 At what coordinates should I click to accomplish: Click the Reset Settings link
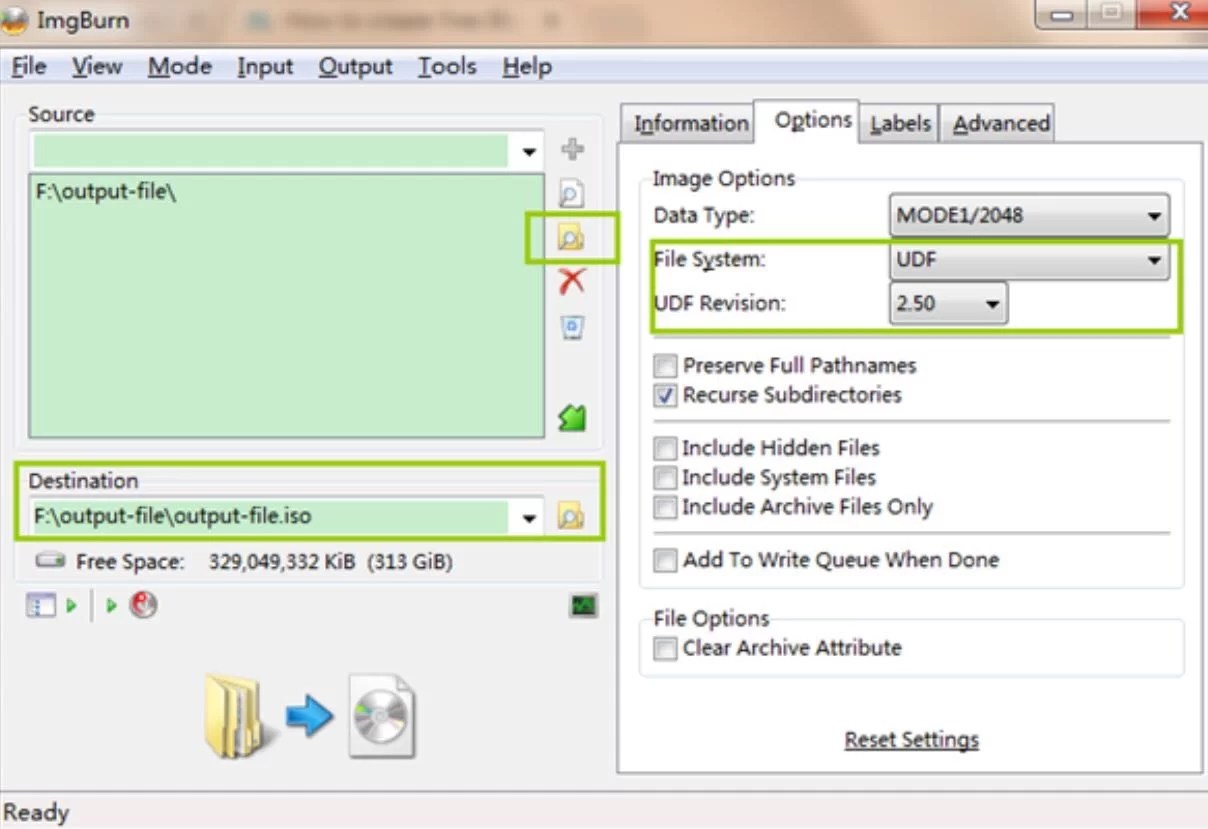tap(911, 740)
